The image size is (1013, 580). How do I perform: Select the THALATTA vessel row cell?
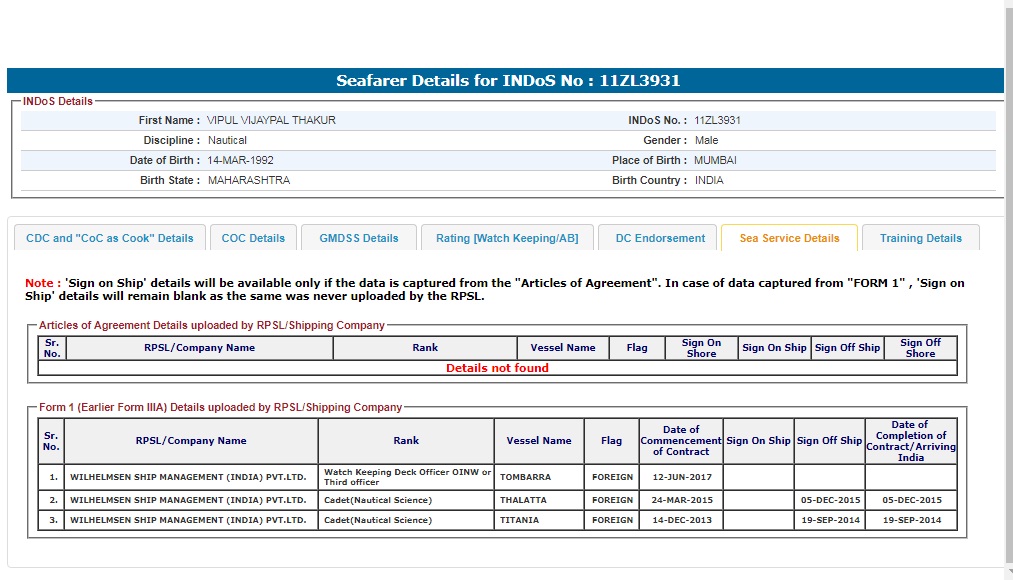pyautogui.click(x=527, y=500)
